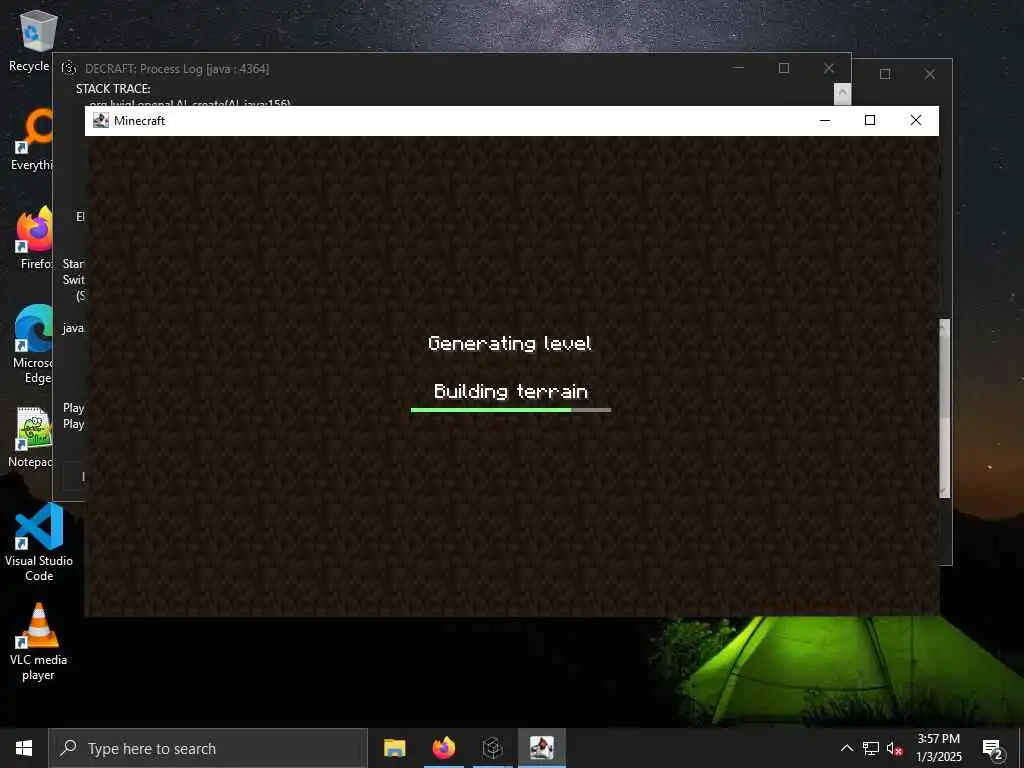Close the DECRAFT Process Log window
Screen dimensions: 1024x768
829,68
